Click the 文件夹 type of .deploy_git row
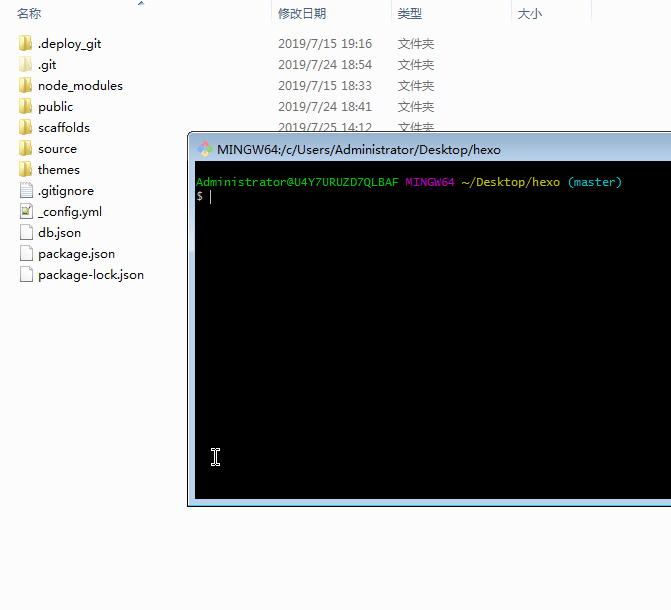 pos(416,44)
